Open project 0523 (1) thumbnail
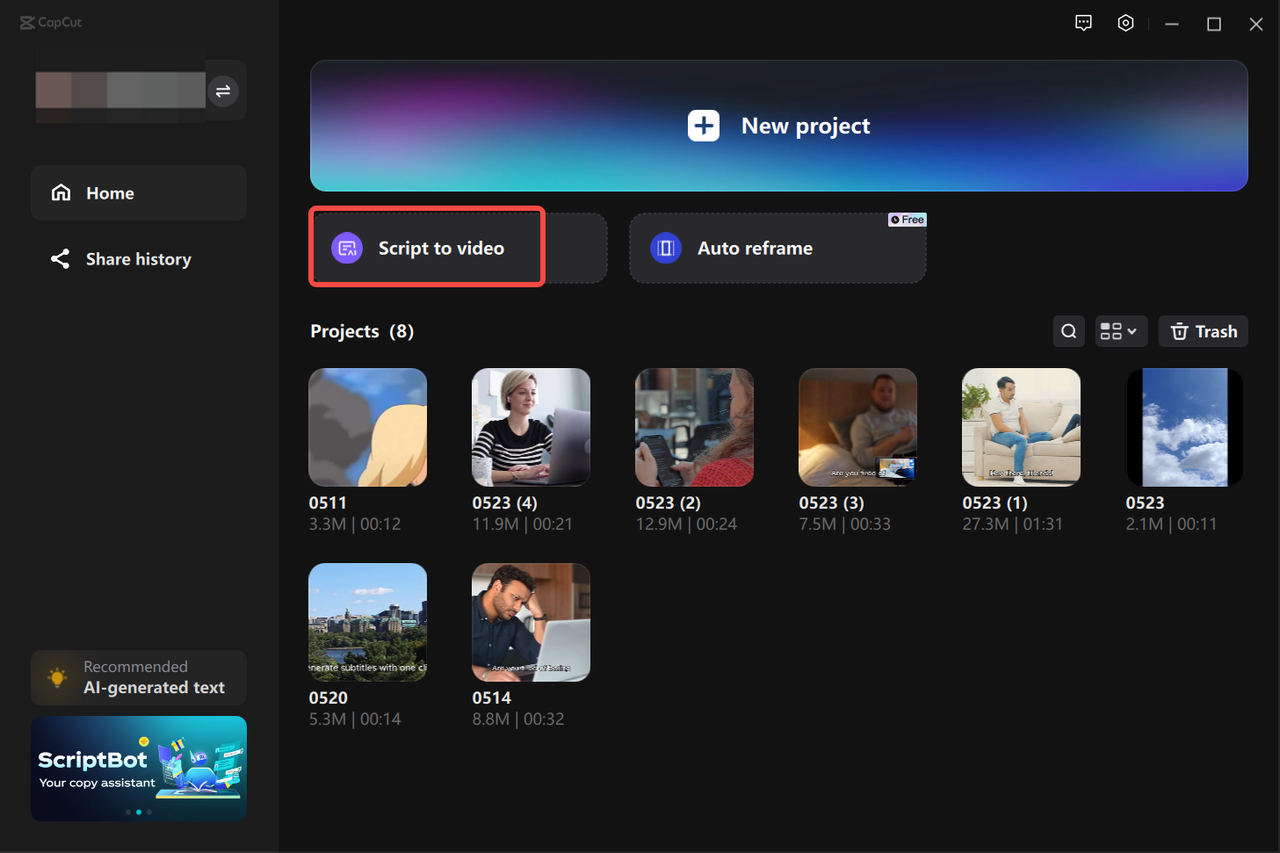 (x=1022, y=427)
